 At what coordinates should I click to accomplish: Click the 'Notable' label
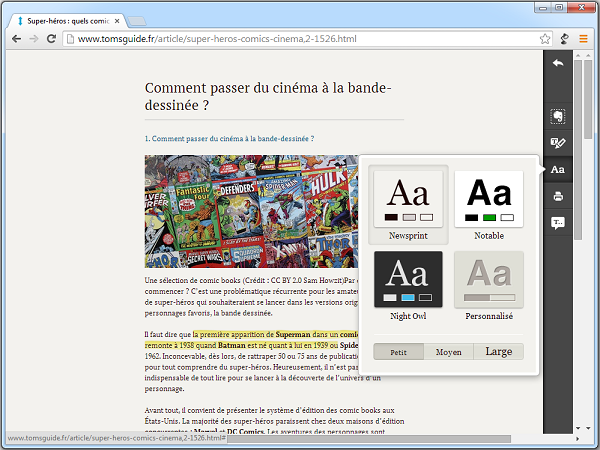click(x=489, y=236)
